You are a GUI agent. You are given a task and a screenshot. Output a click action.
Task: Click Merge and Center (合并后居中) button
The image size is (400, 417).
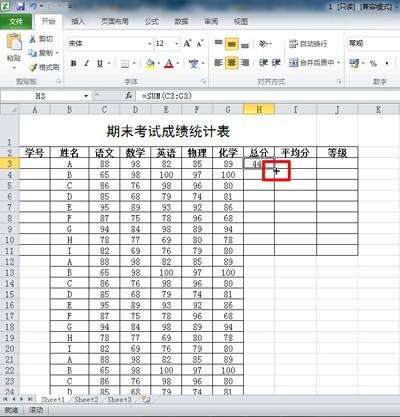[x=311, y=63]
